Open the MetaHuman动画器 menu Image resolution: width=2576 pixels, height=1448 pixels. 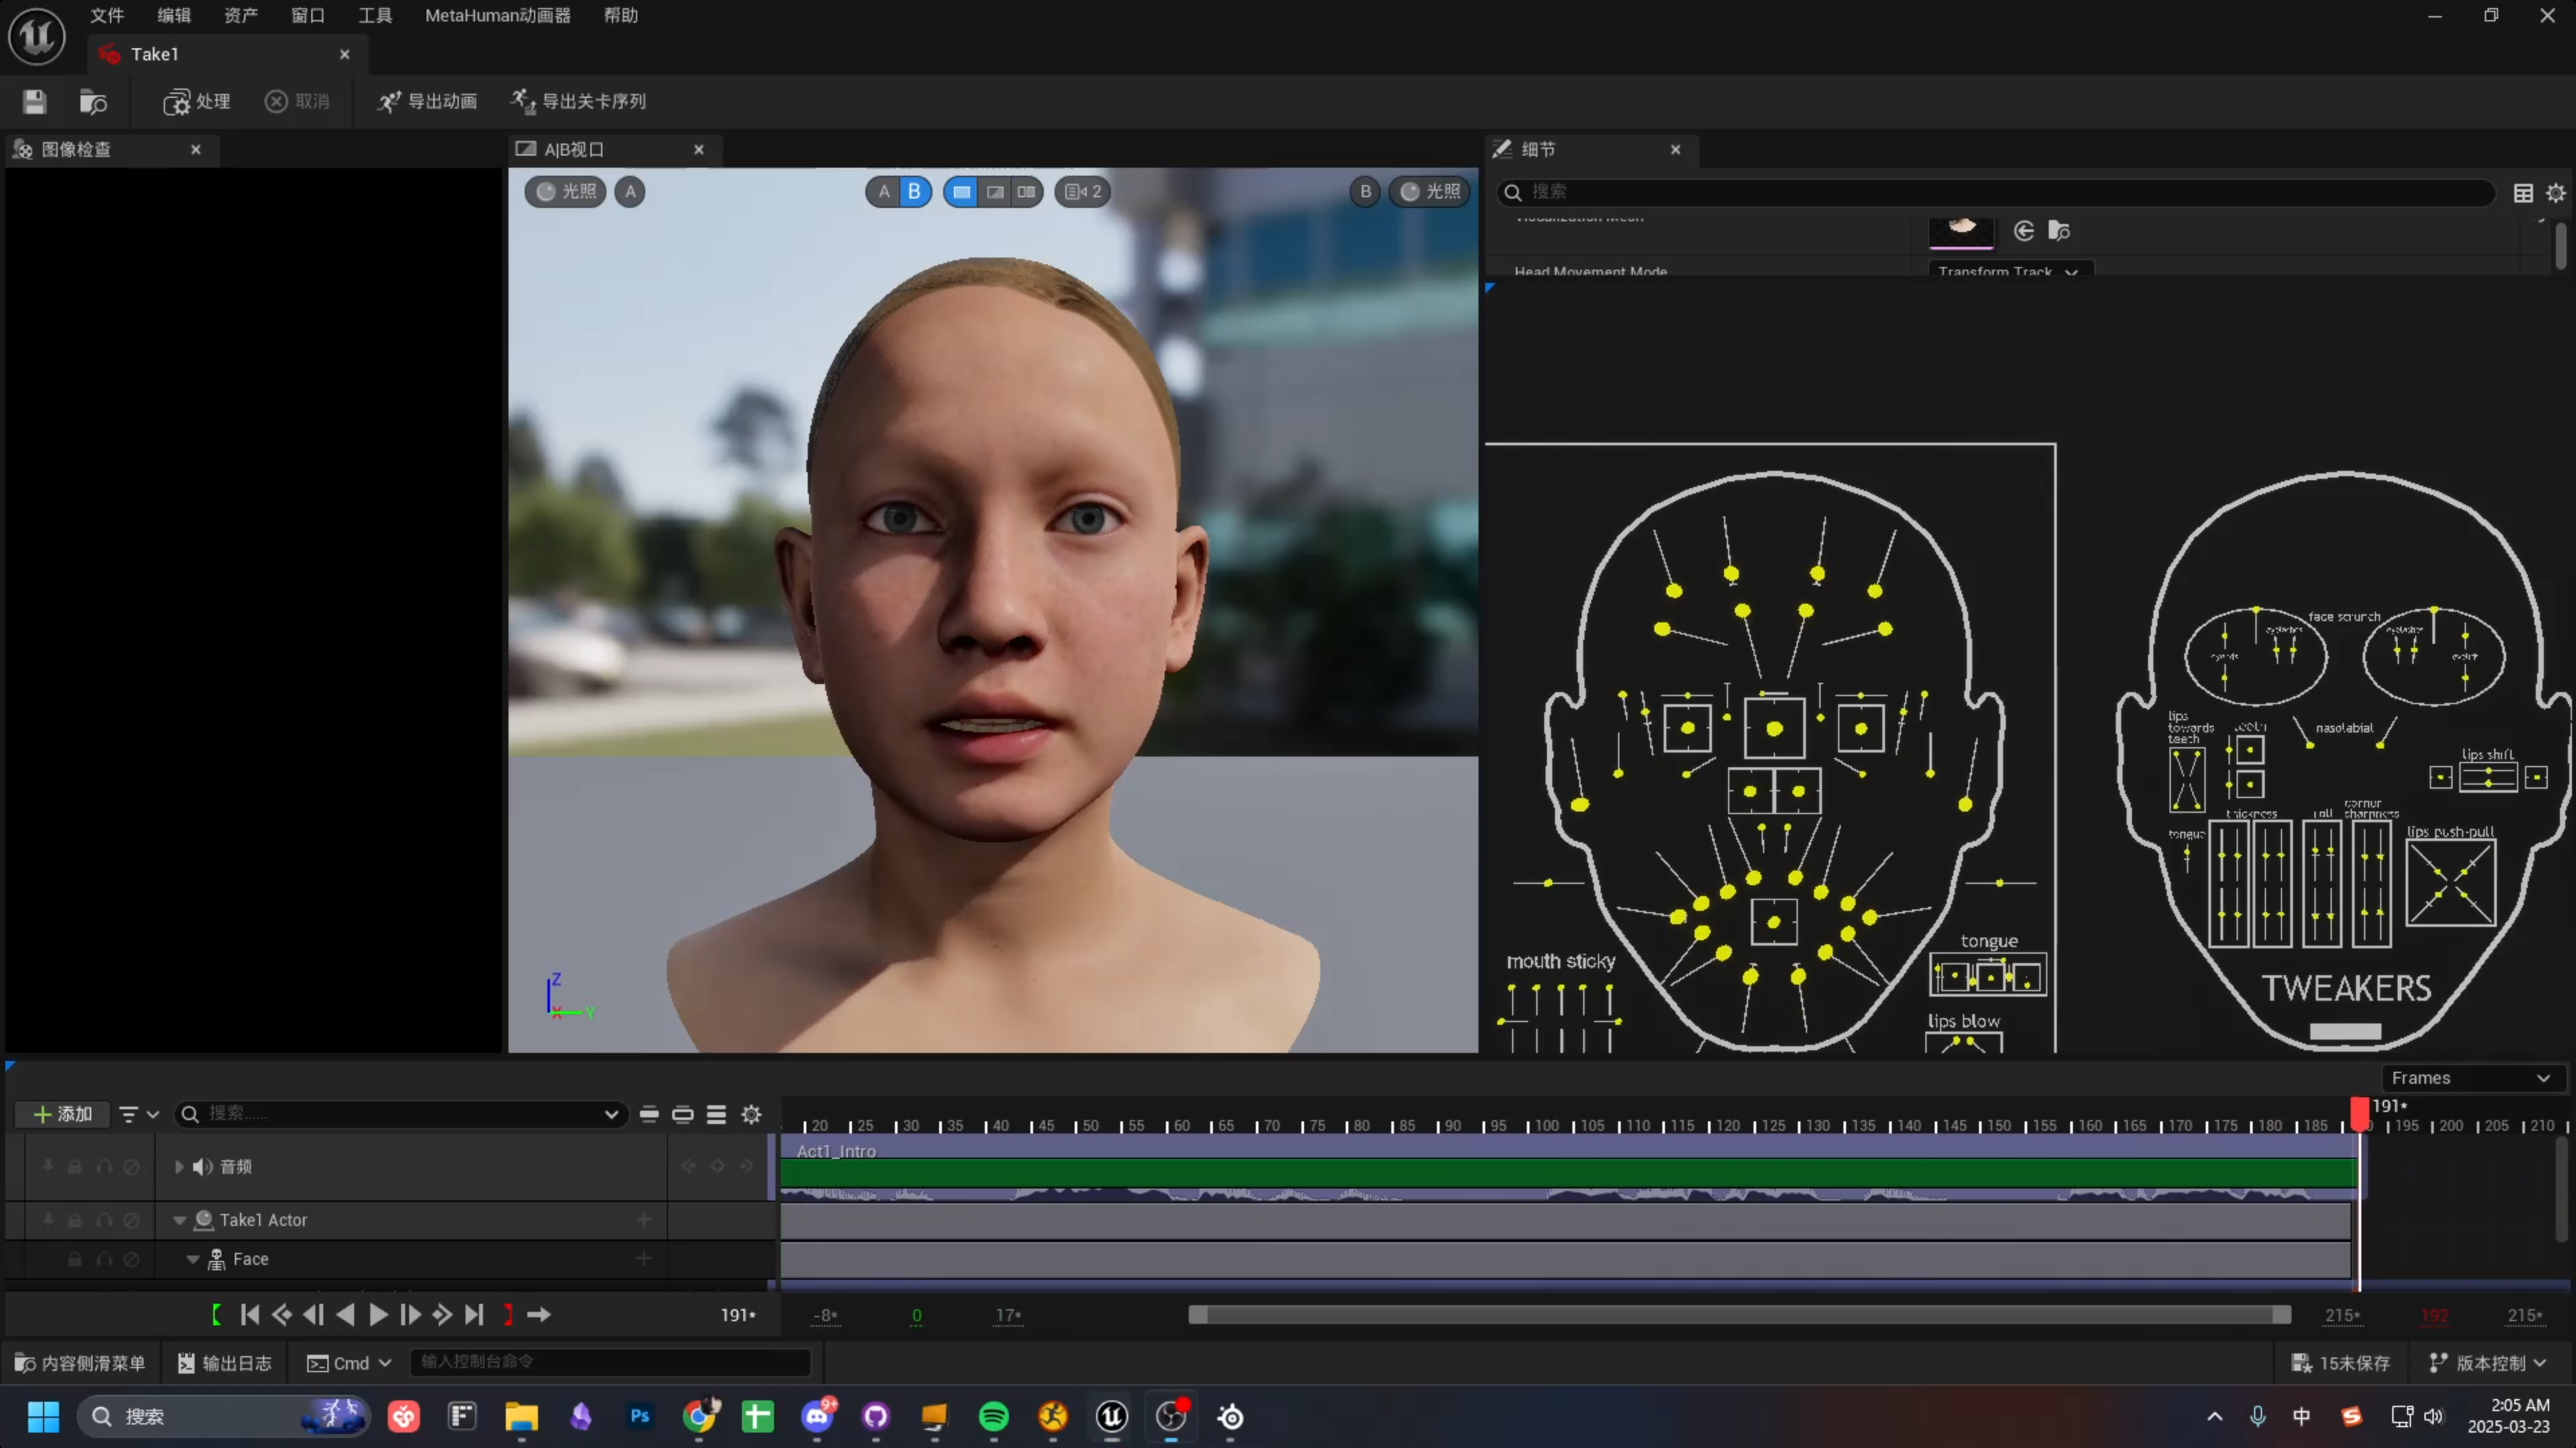pyautogui.click(x=497, y=15)
